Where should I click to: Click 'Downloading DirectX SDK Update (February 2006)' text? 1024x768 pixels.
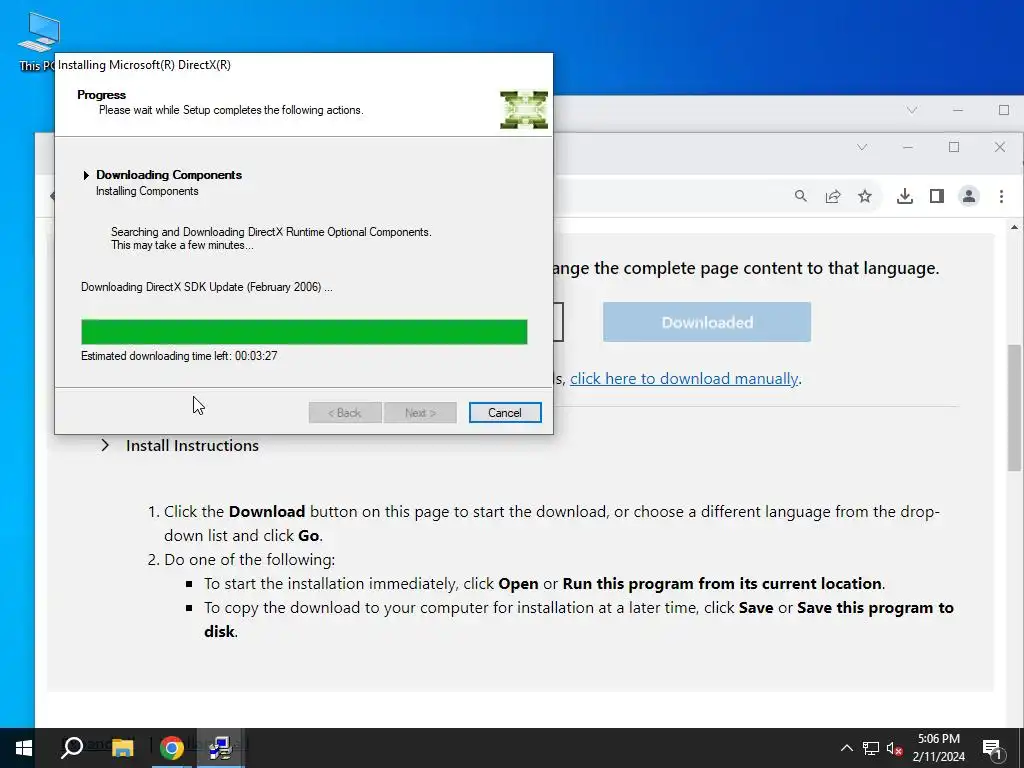coord(206,287)
